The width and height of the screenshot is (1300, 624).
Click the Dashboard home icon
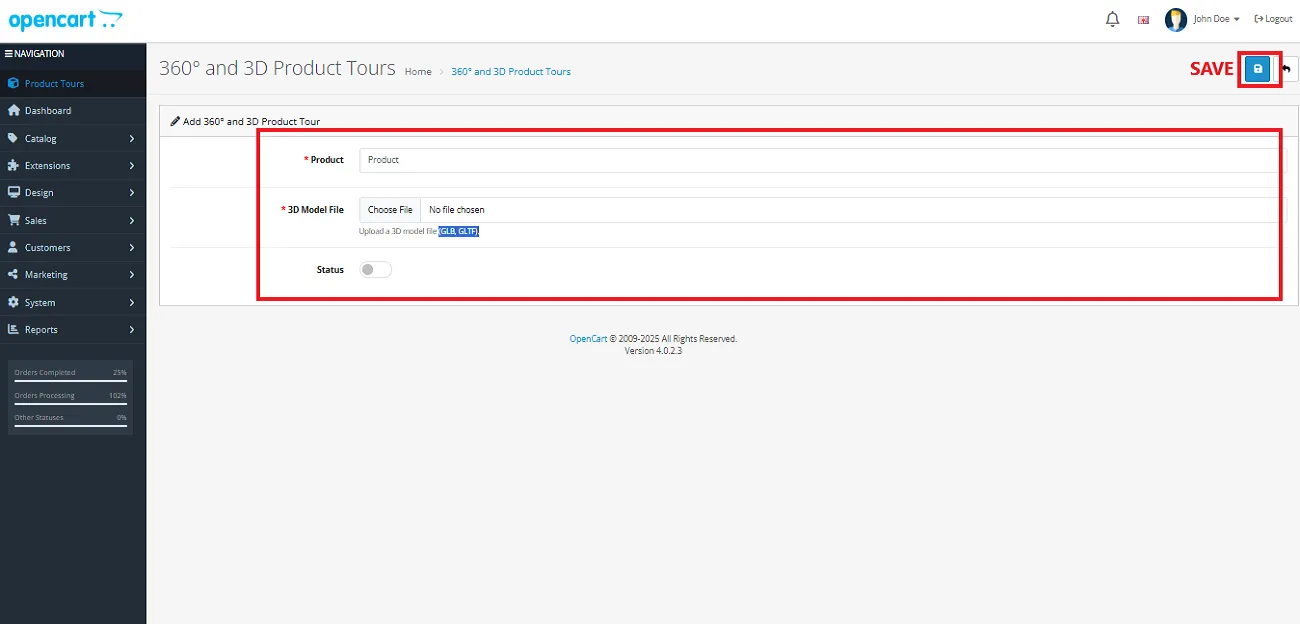[x=13, y=111]
